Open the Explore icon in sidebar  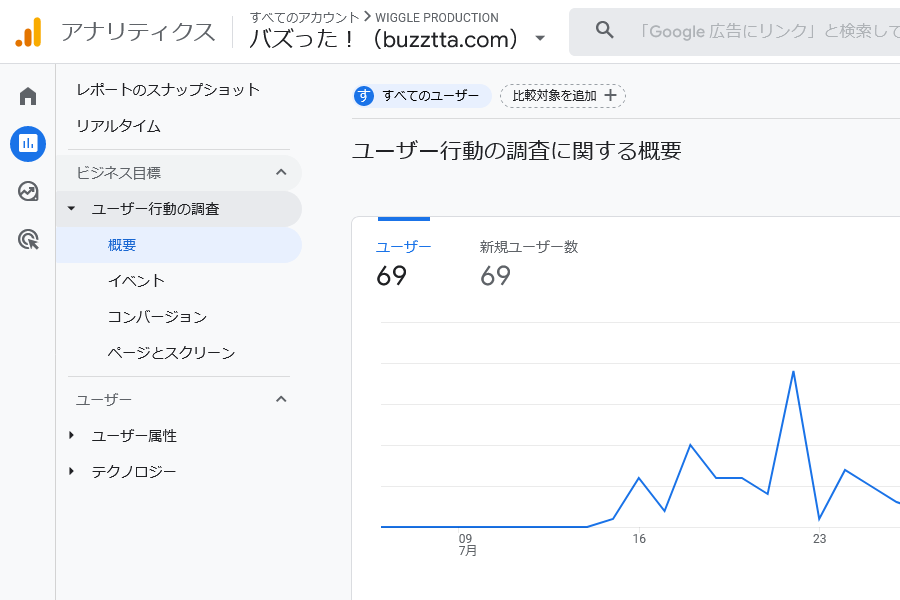28,191
